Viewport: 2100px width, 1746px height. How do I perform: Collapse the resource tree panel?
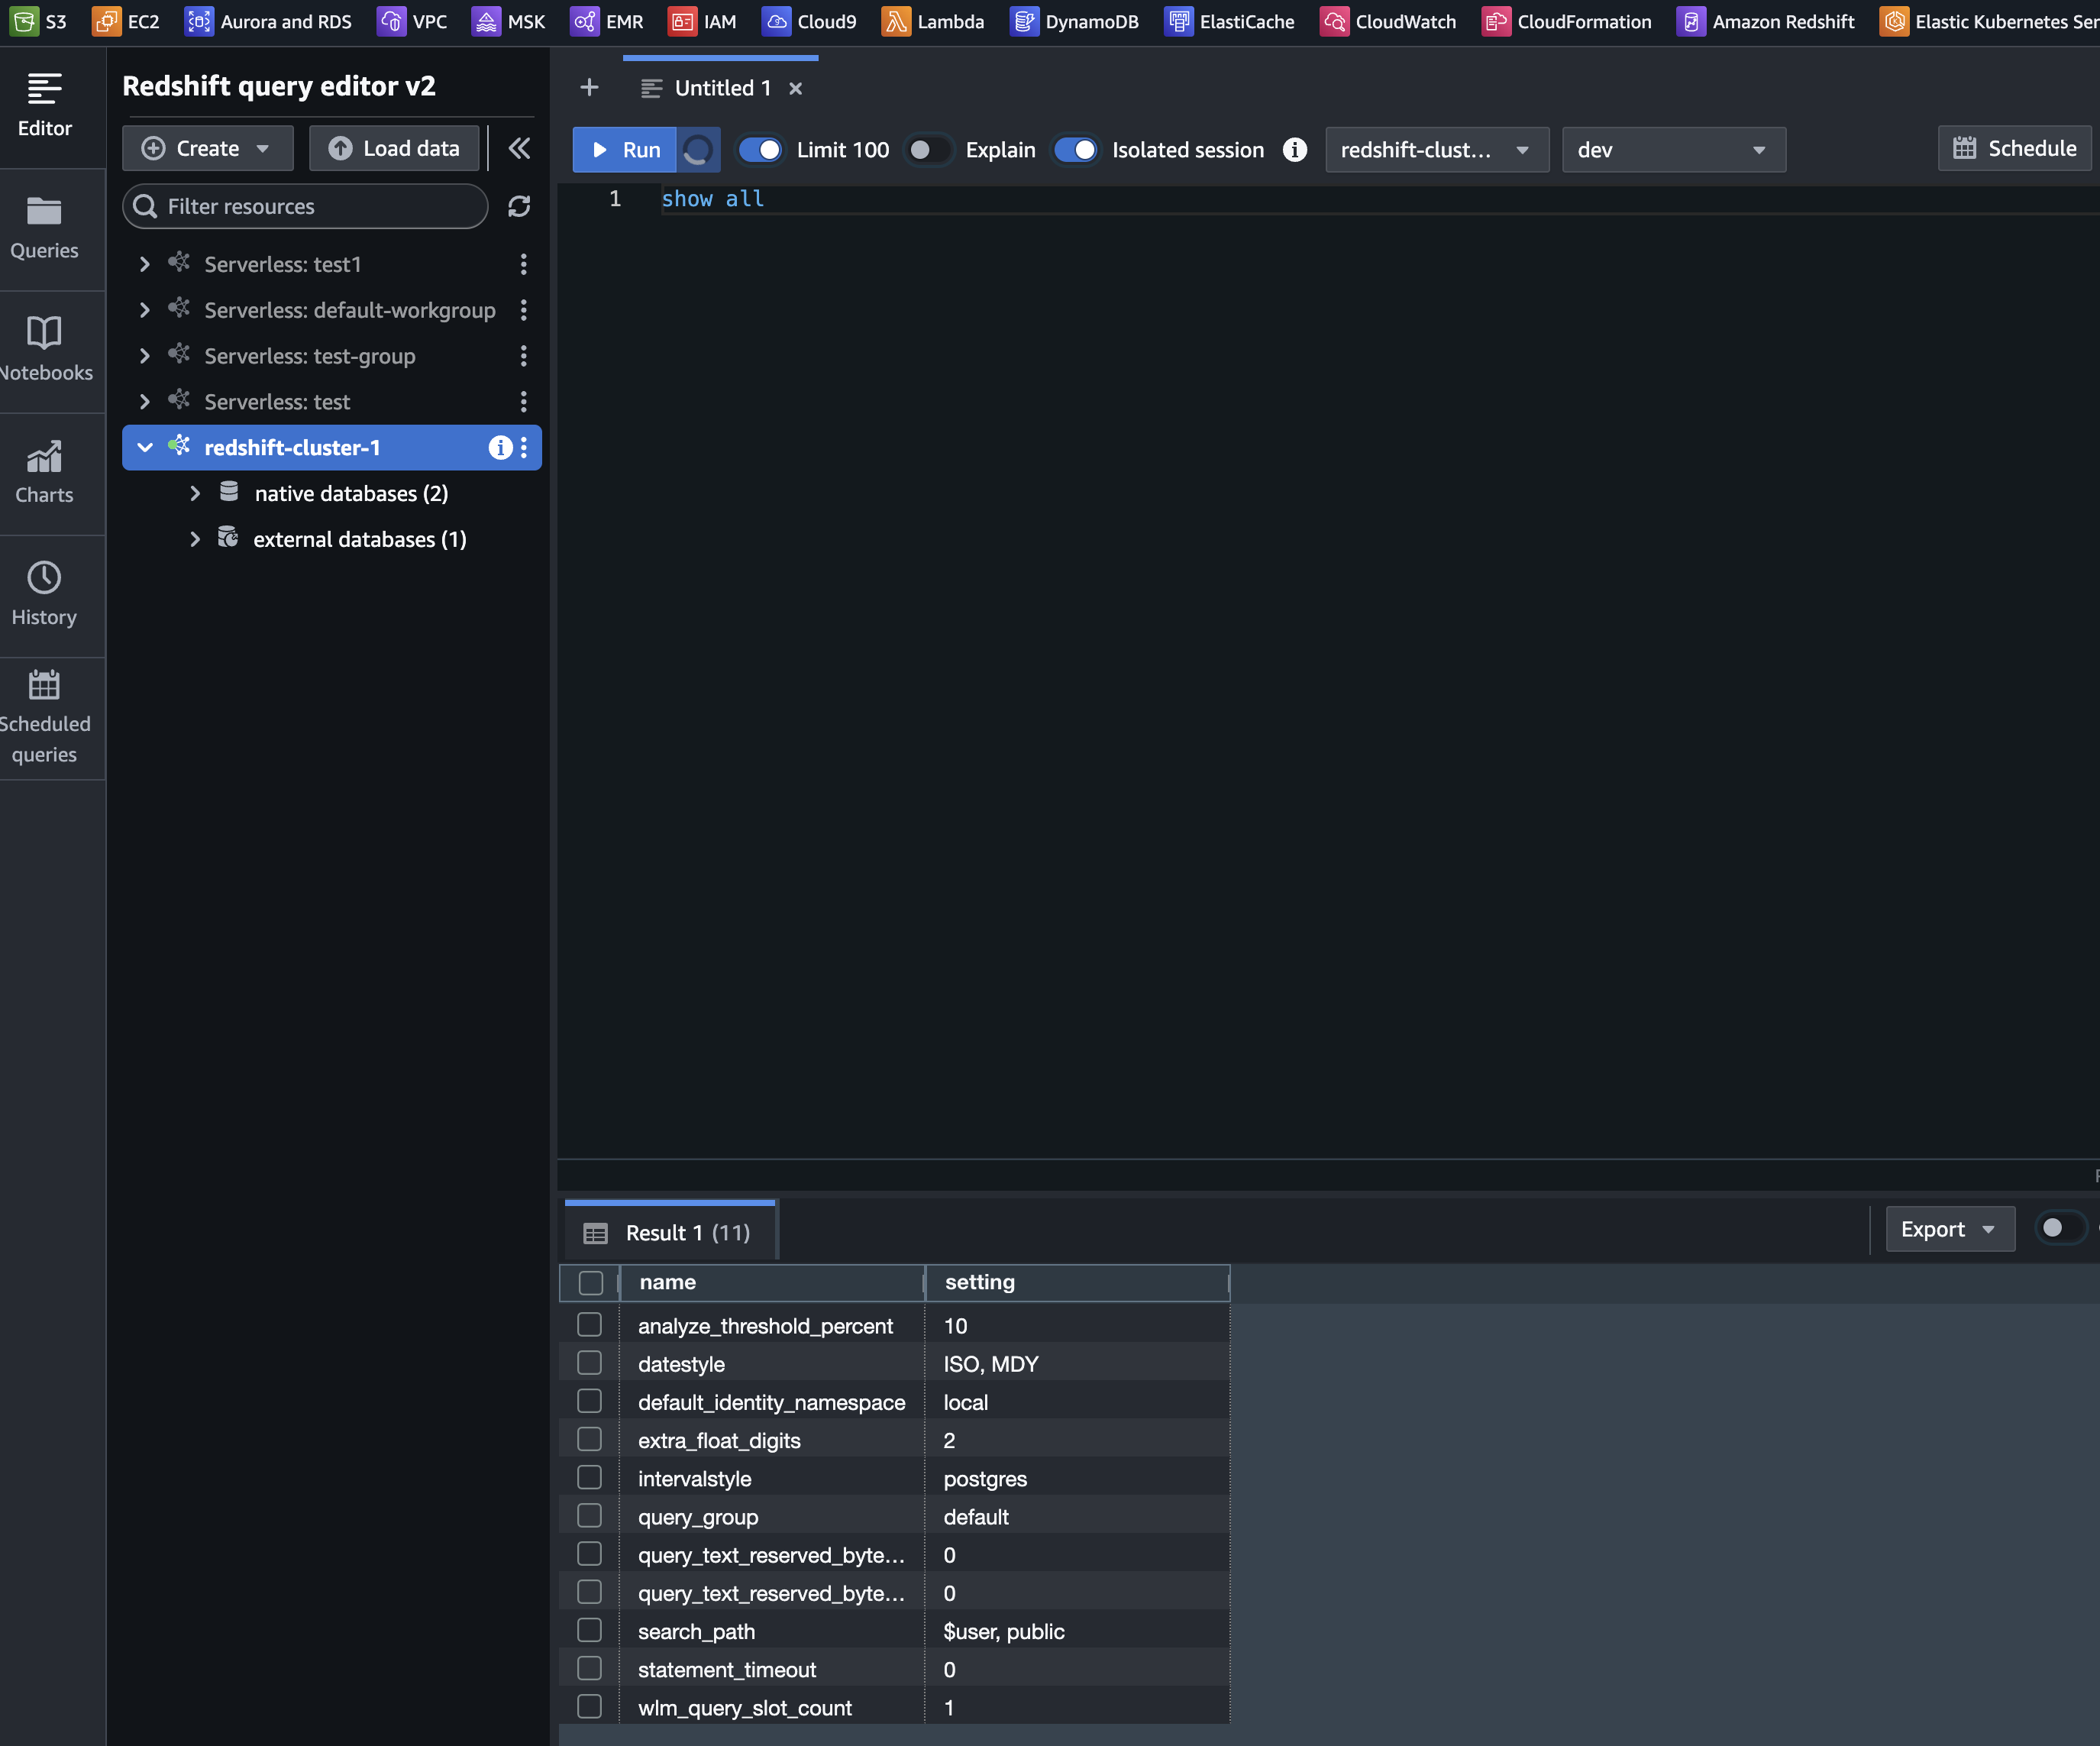(519, 148)
